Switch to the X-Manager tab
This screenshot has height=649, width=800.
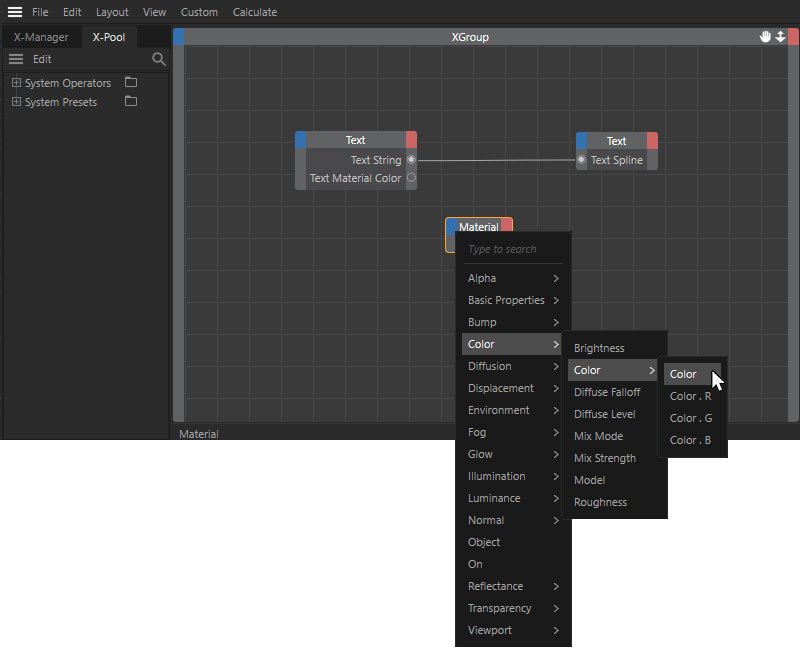(x=41, y=36)
